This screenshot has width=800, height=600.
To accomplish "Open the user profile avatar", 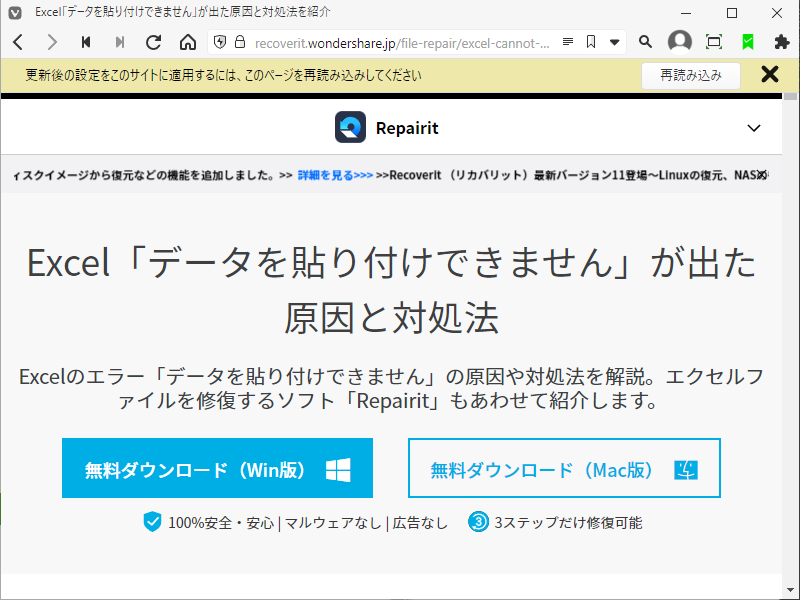I will coord(680,42).
